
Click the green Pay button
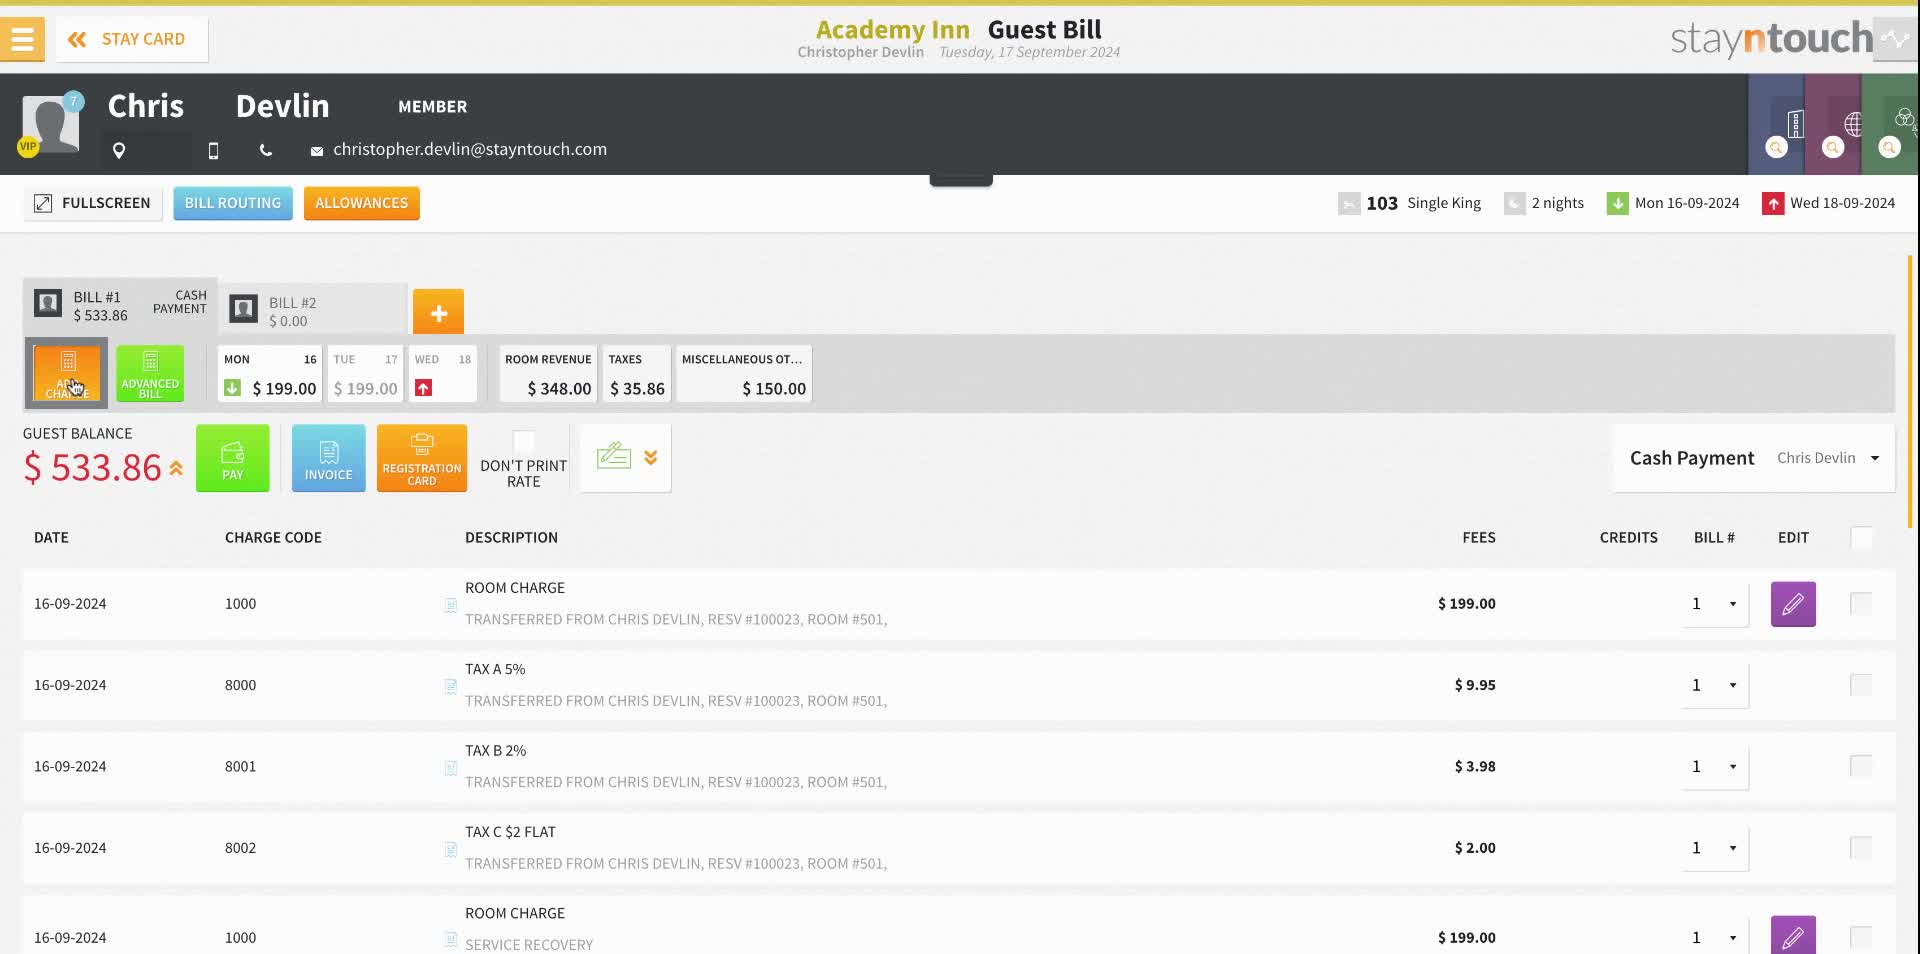click(233, 458)
